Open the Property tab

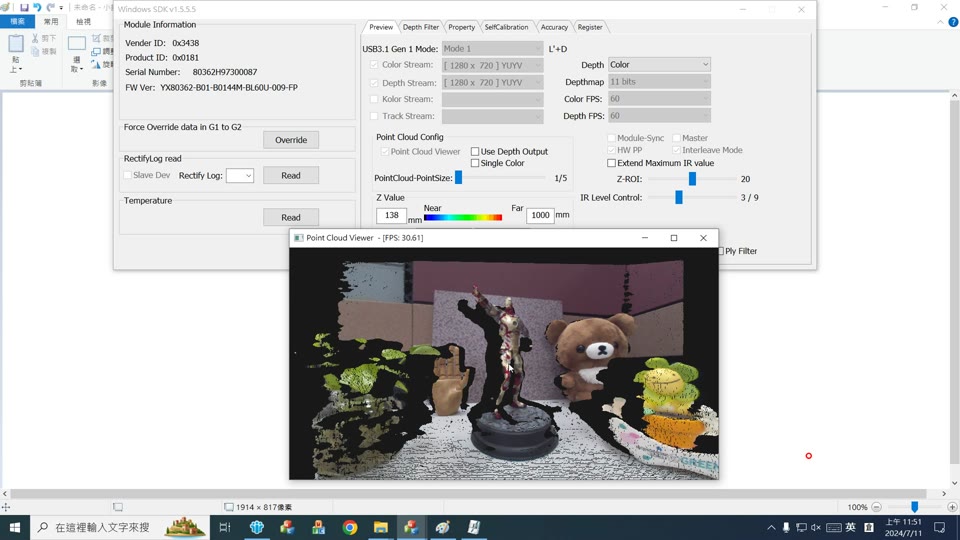pyautogui.click(x=461, y=27)
